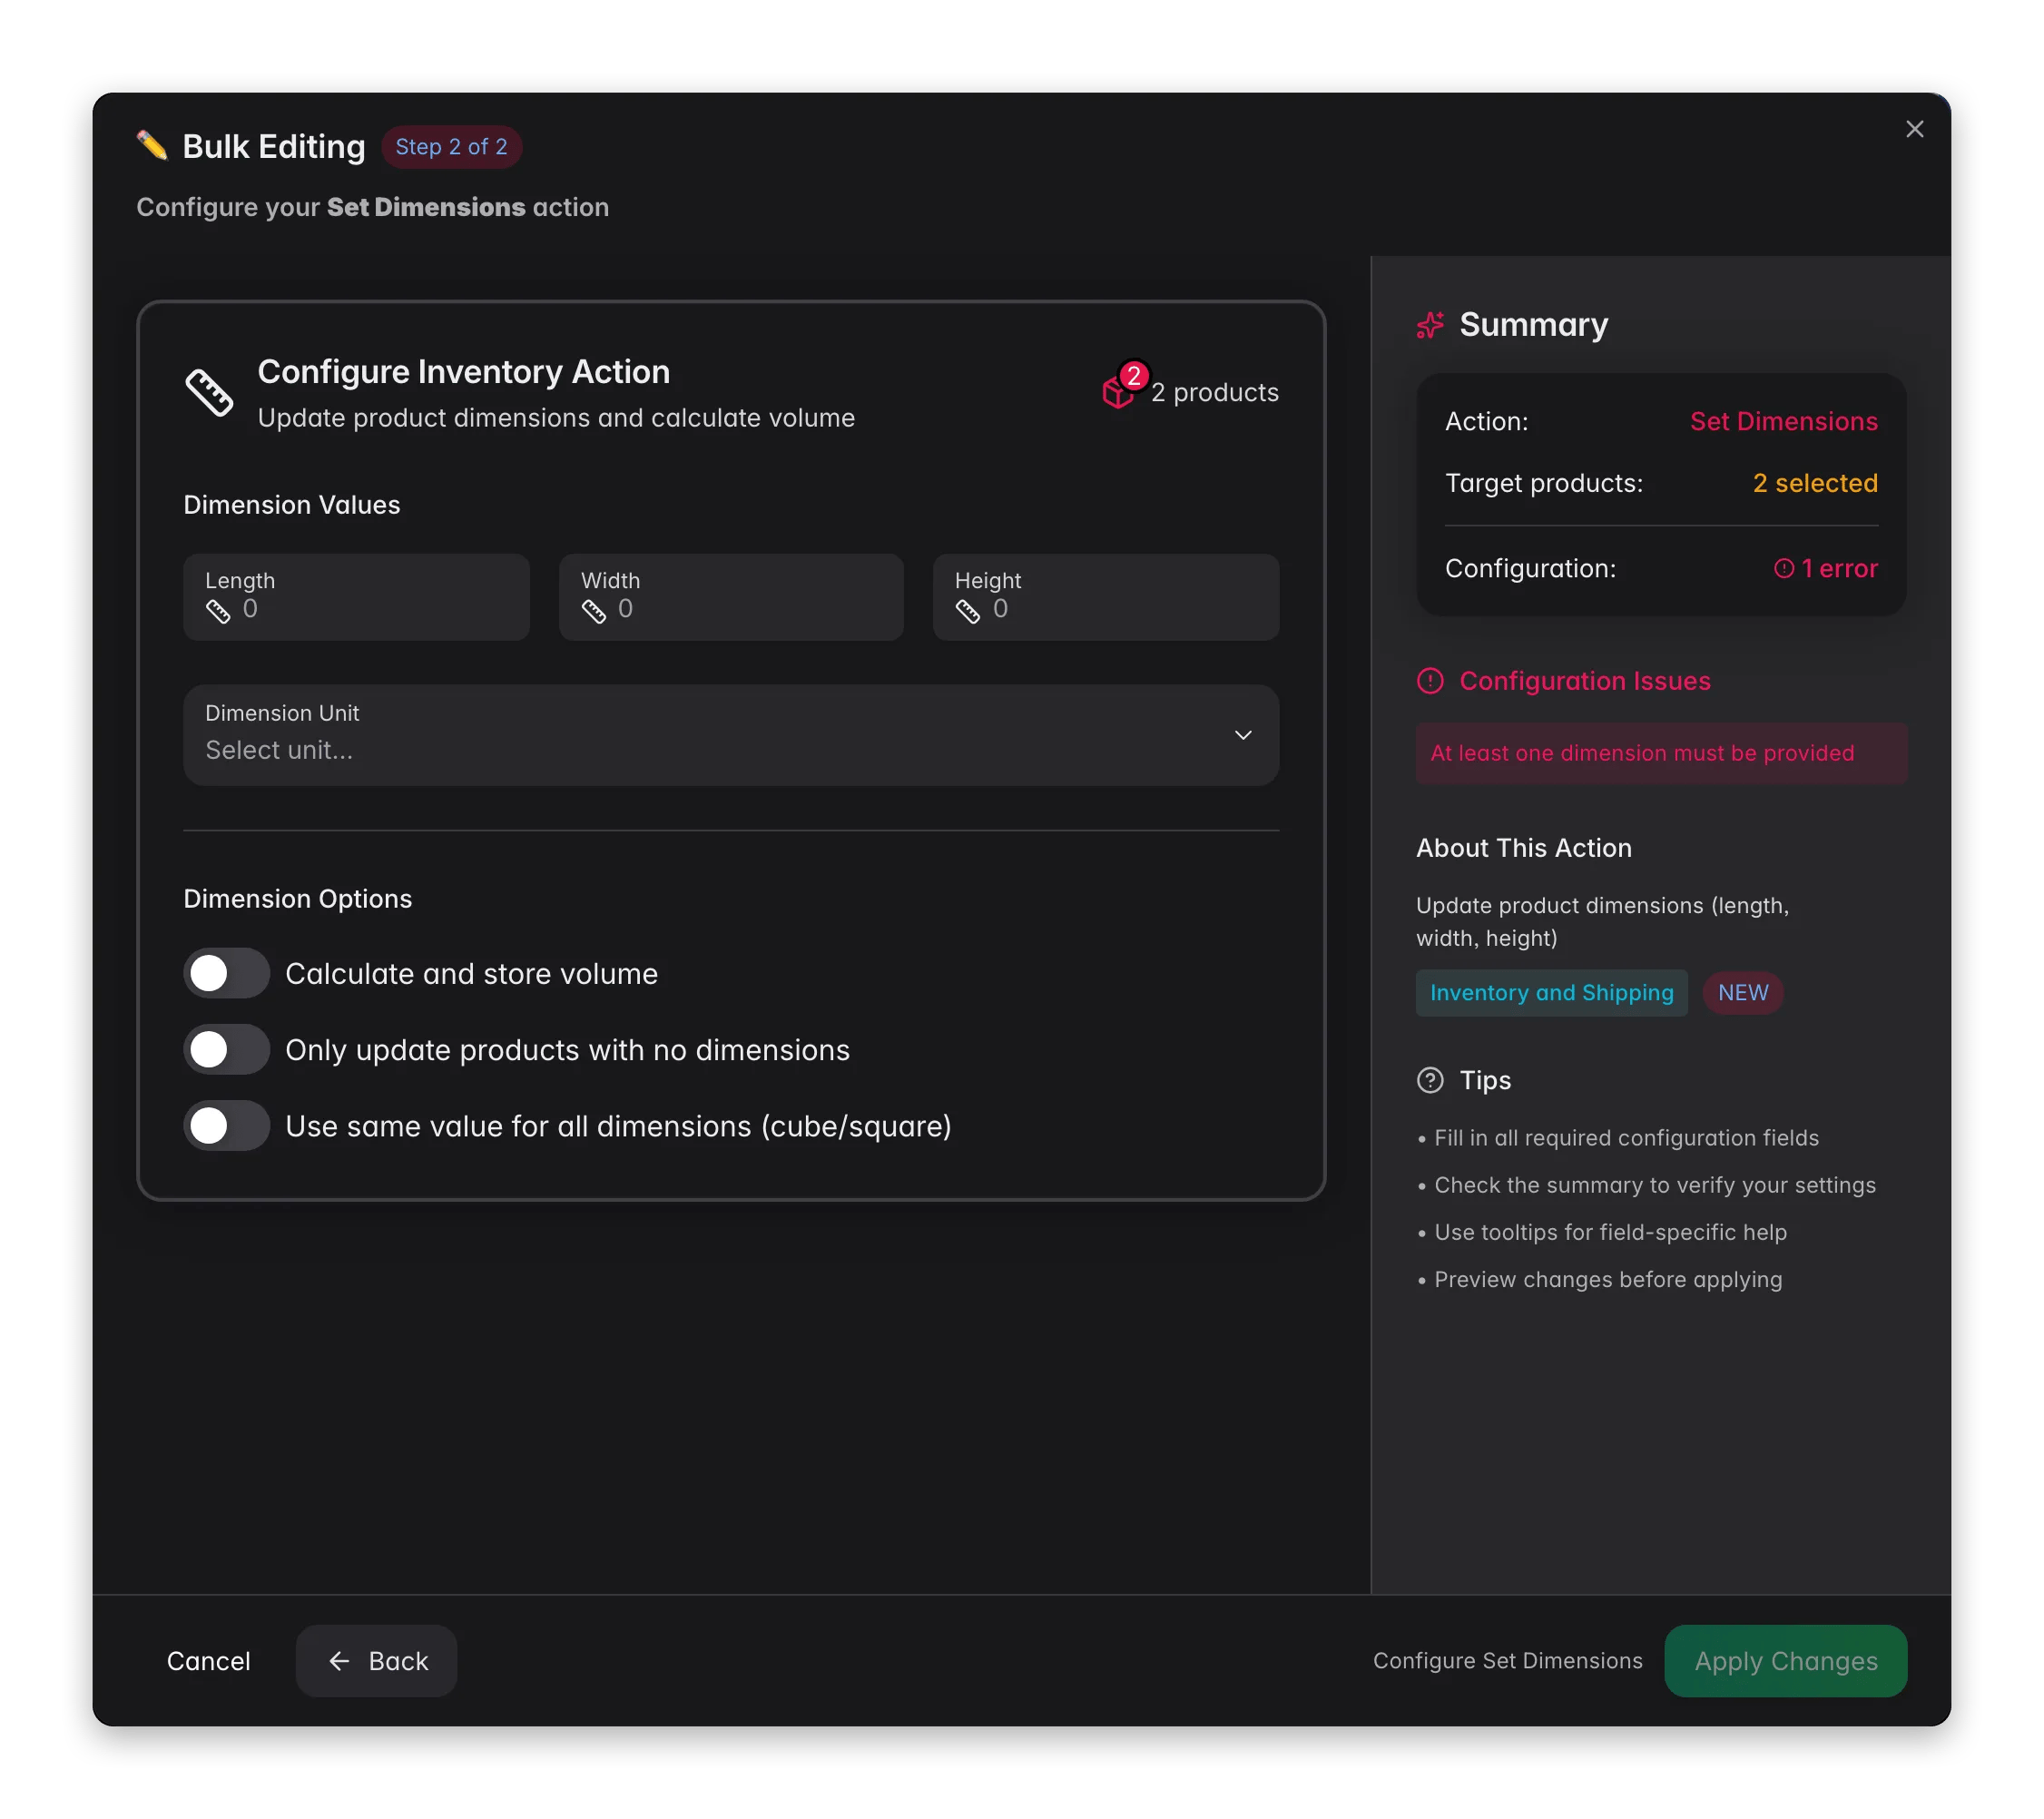
Task: Expand the Dimension Unit chevron arrow
Action: (1243, 735)
